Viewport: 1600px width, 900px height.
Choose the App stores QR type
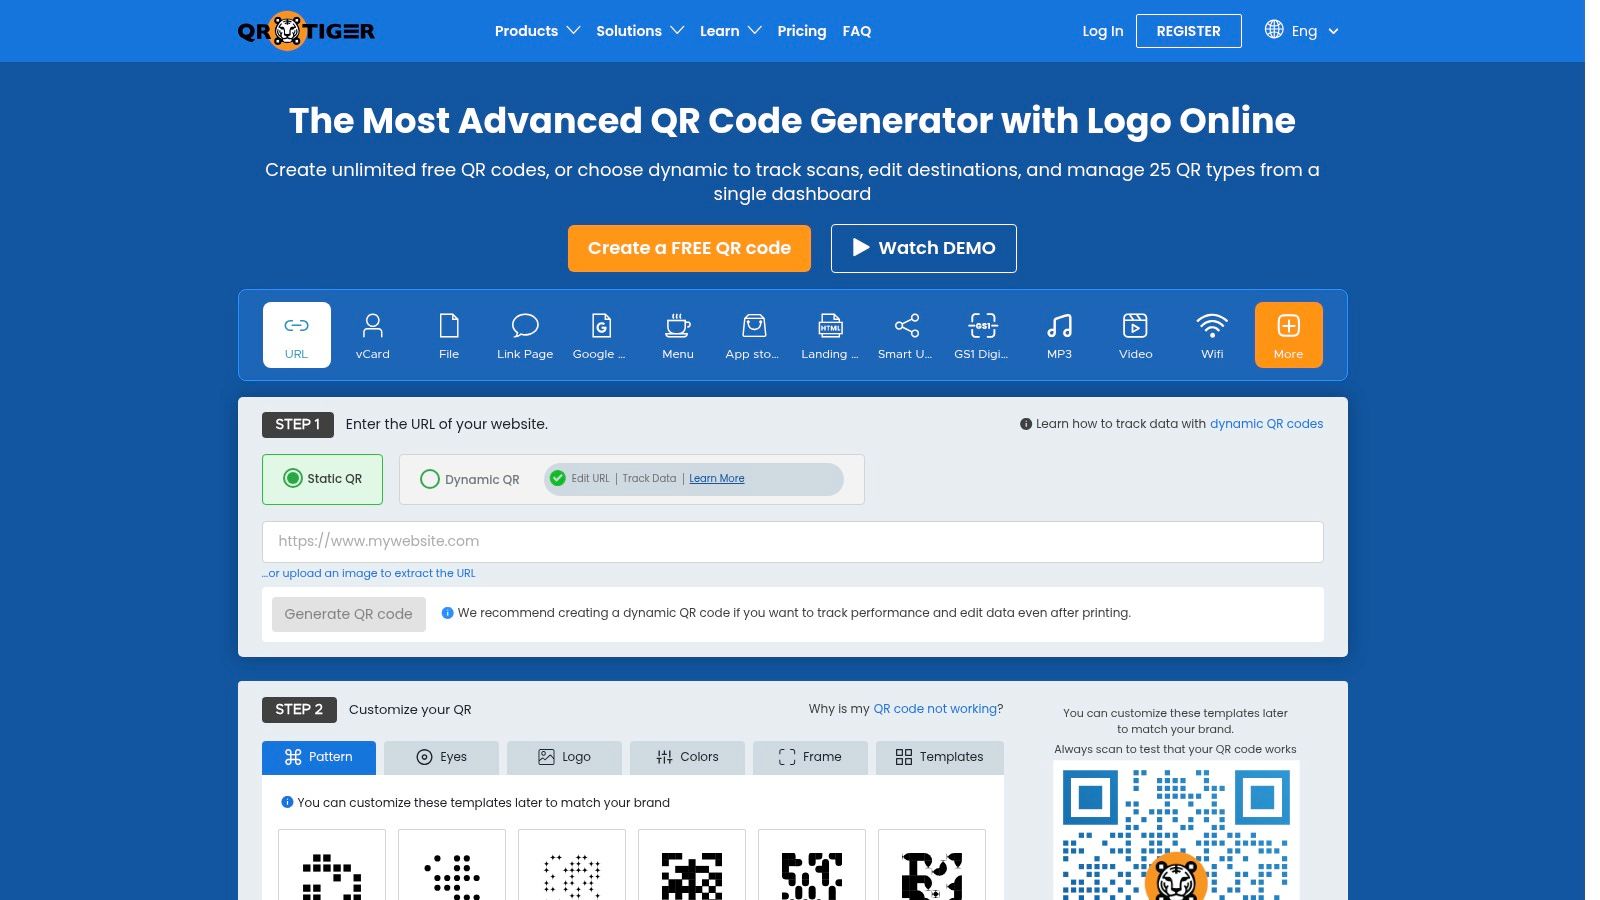(754, 334)
